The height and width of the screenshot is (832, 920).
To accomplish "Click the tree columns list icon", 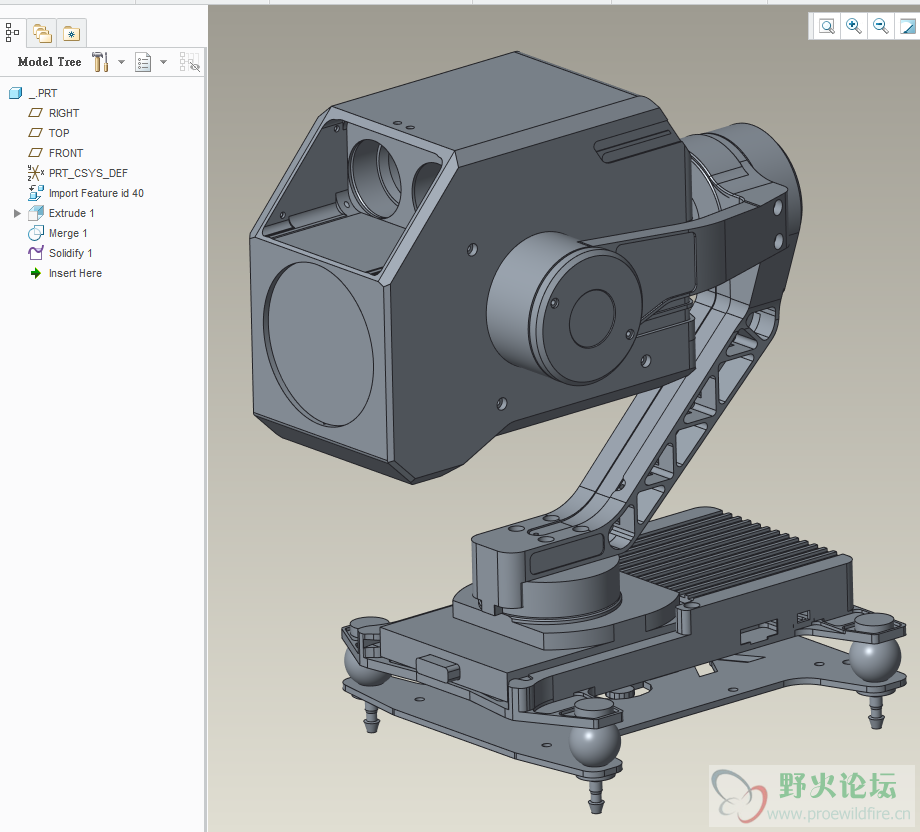I will point(143,62).
